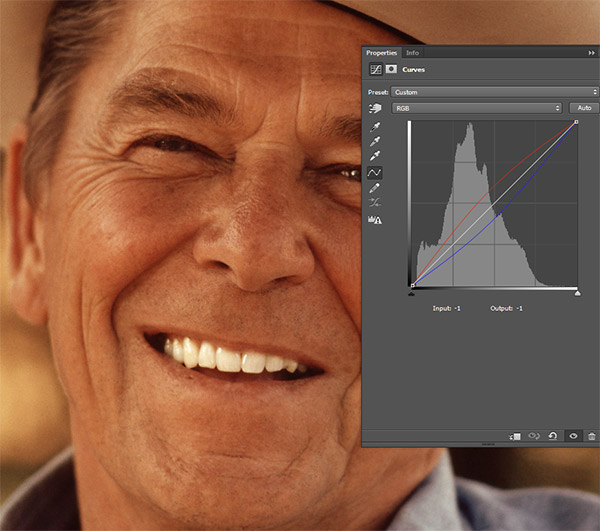Reset the curves adjustment to defaults
The height and width of the screenshot is (531, 600).
click(x=553, y=436)
